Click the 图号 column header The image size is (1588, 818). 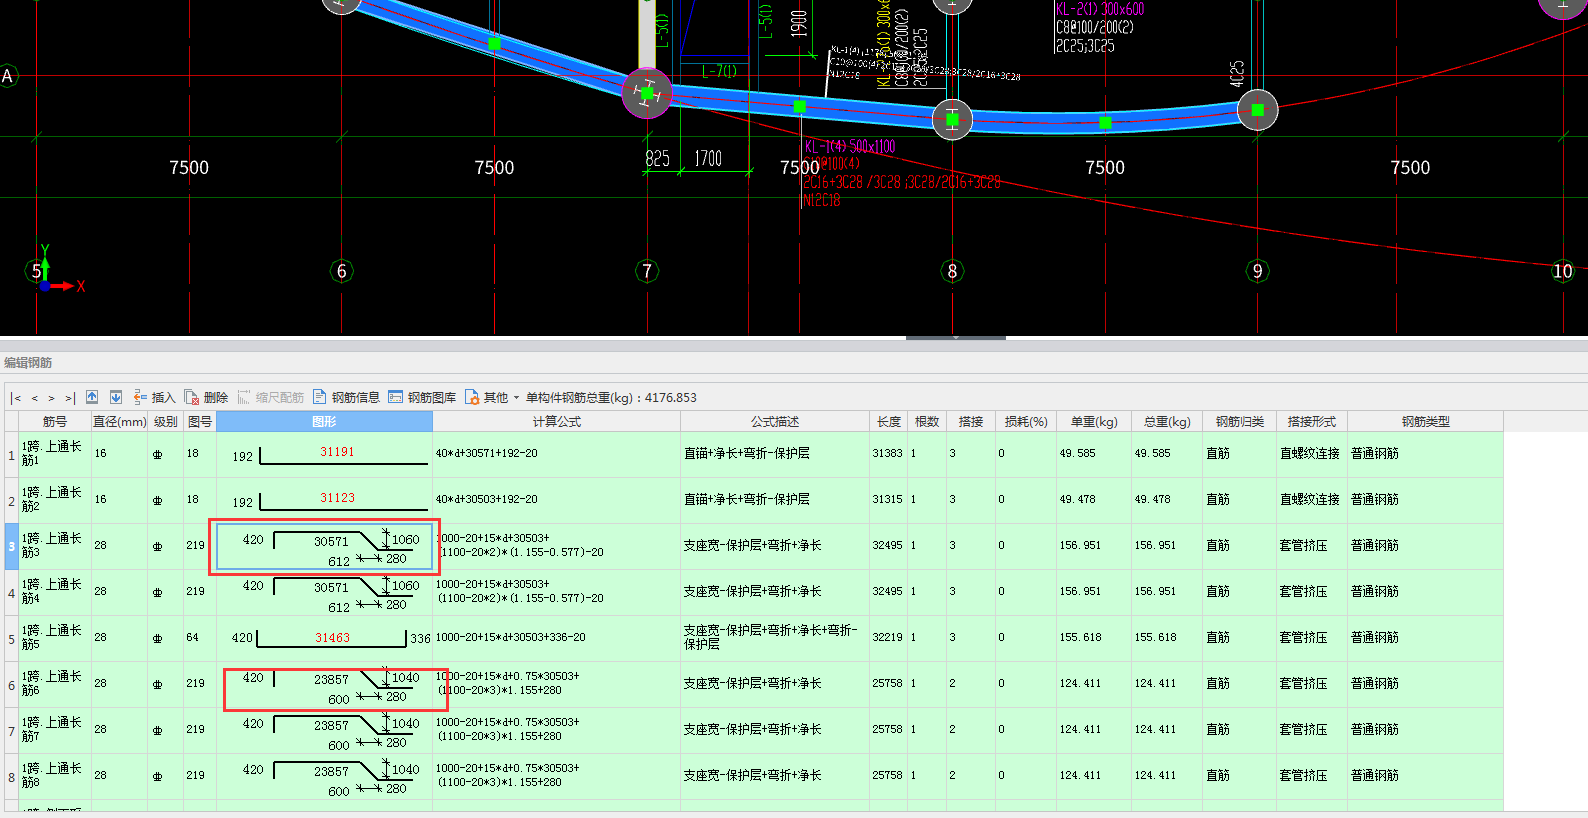200,422
